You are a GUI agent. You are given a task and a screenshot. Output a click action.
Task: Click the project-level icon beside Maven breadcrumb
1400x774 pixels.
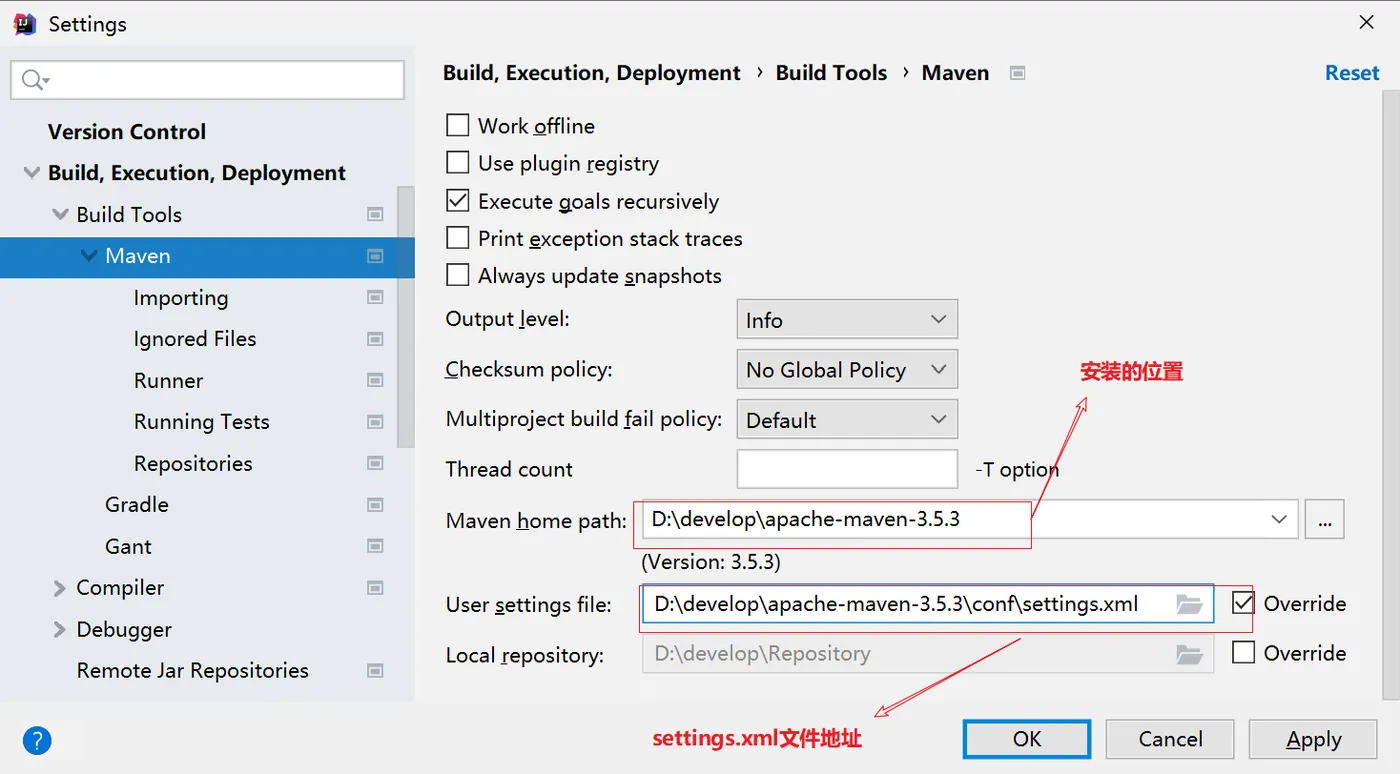pos(1018,73)
